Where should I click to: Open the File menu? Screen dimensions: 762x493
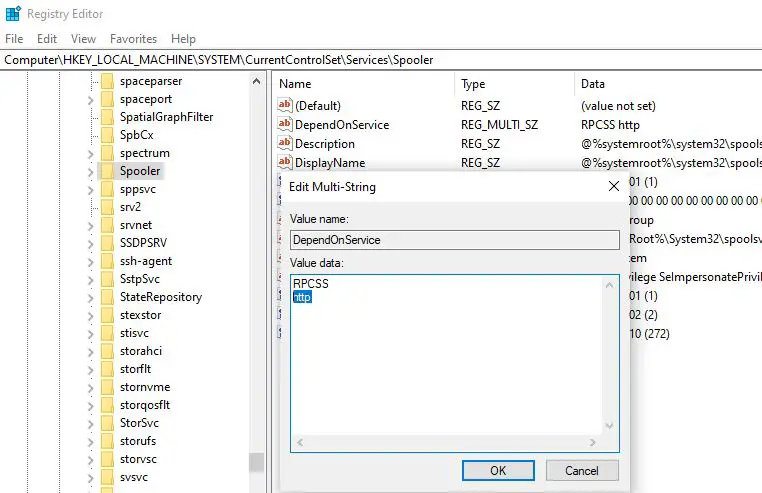point(14,39)
